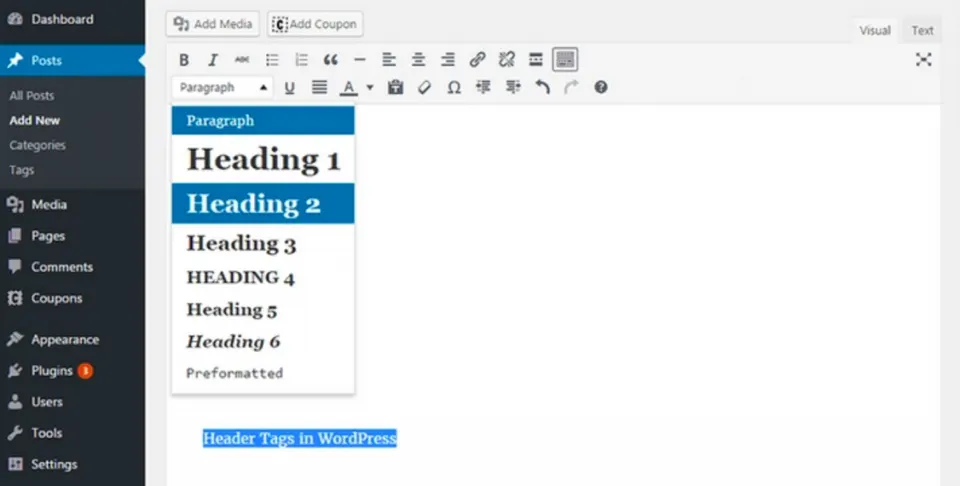Screen dimensions: 960x486
Task: Choose Heading 5 format
Action: (263, 310)
